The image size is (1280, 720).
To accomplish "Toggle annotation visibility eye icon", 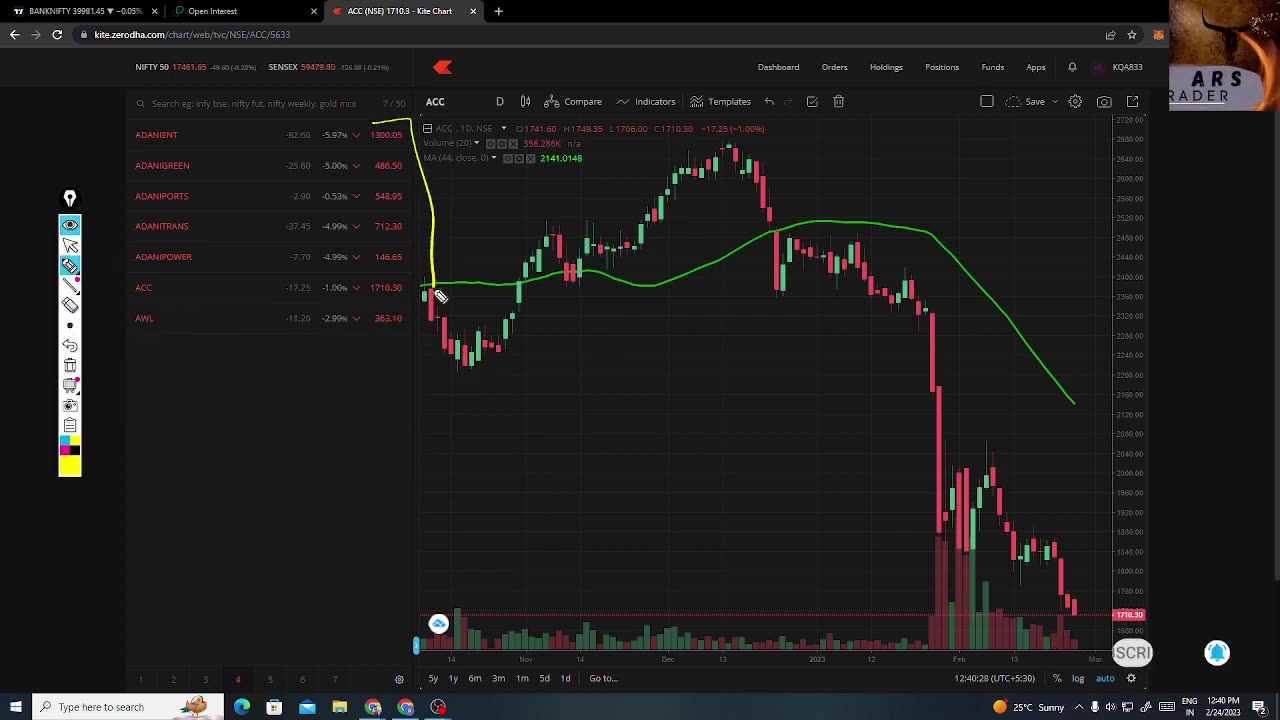I will [x=70, y=225].
